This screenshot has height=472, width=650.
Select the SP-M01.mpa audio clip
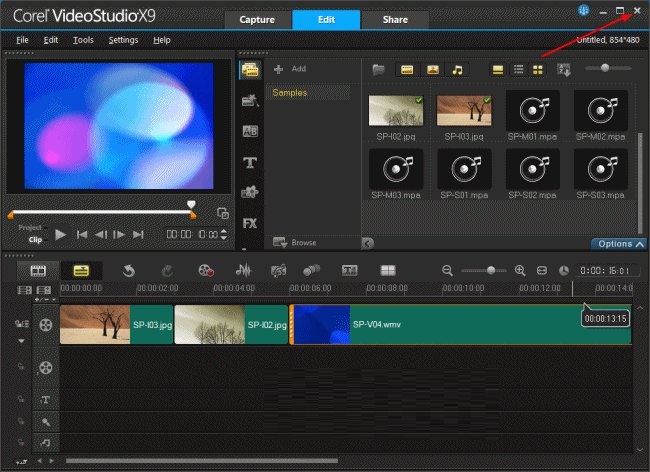point(533,111)
